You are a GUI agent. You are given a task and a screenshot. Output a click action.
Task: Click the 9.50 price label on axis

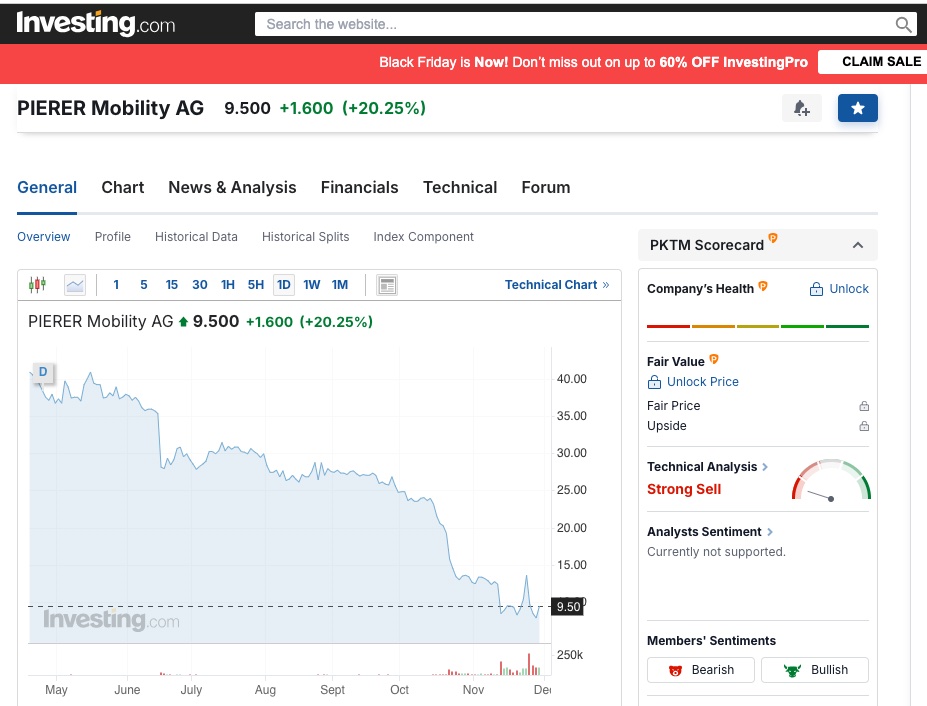coord(568,607)
